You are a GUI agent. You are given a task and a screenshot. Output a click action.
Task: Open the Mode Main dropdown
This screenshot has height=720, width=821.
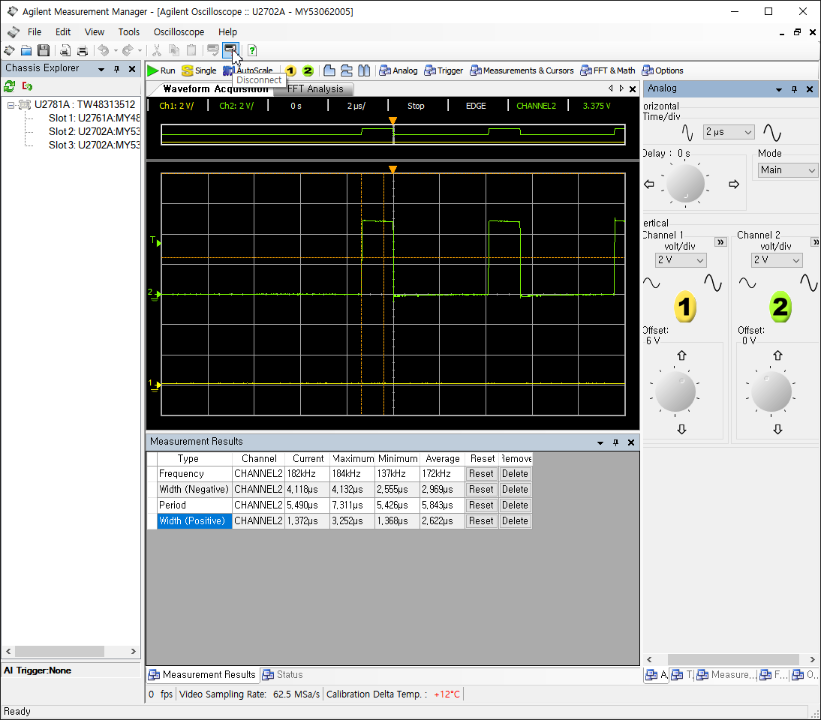point(787,170)
